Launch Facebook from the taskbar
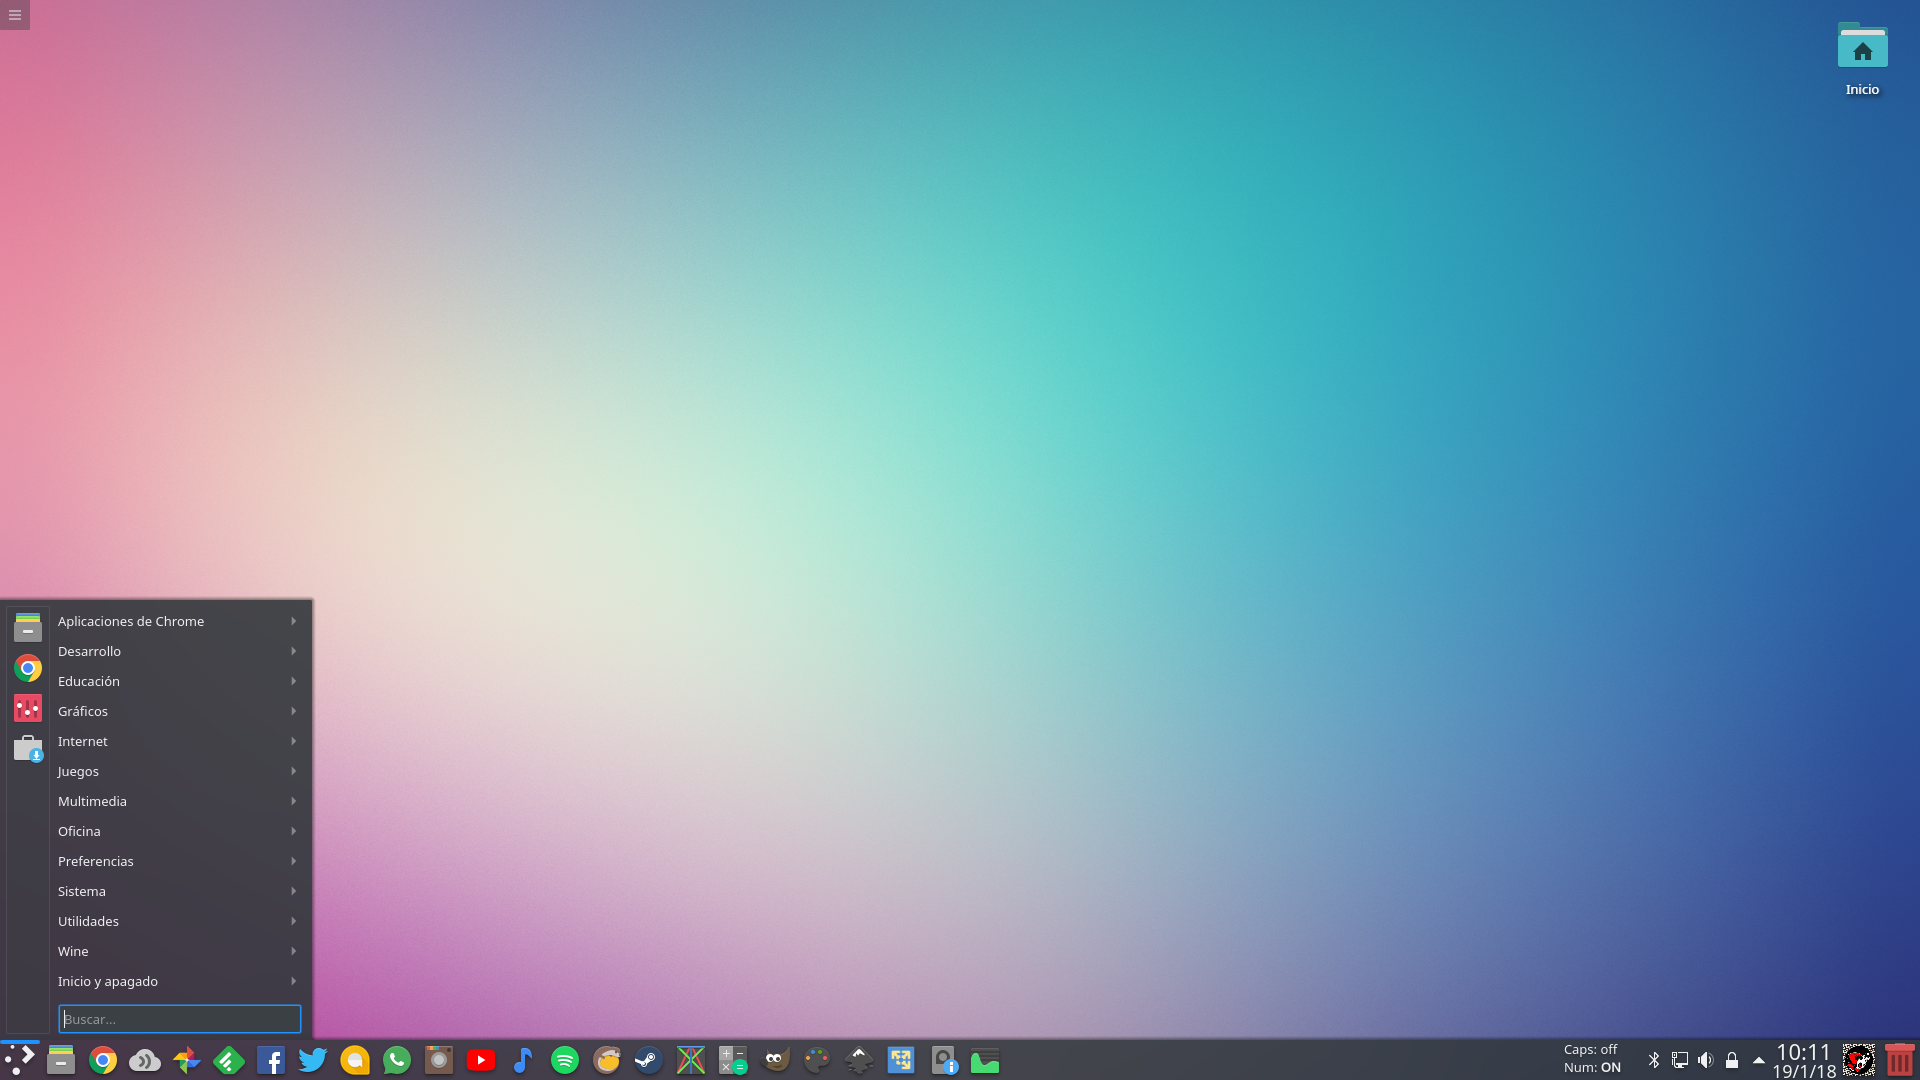 [271, 1060]
